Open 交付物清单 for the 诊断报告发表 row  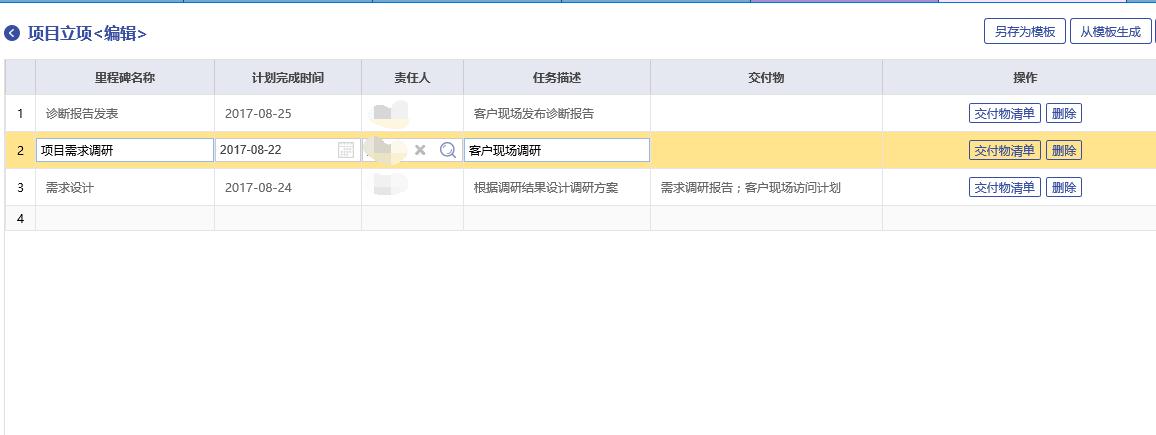1004,113
